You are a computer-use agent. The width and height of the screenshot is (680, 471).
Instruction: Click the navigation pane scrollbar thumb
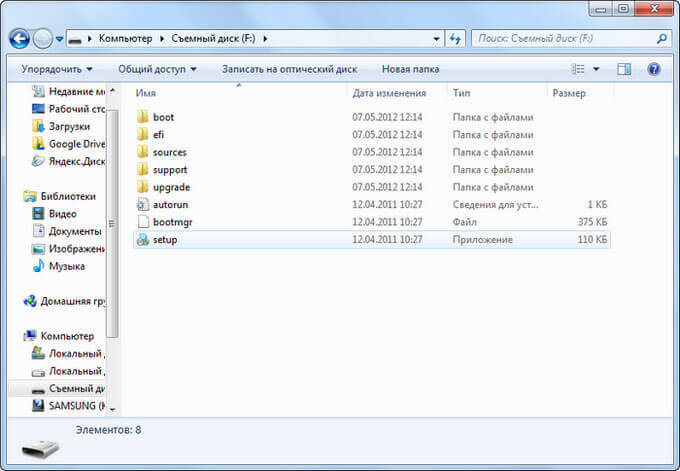112,223
